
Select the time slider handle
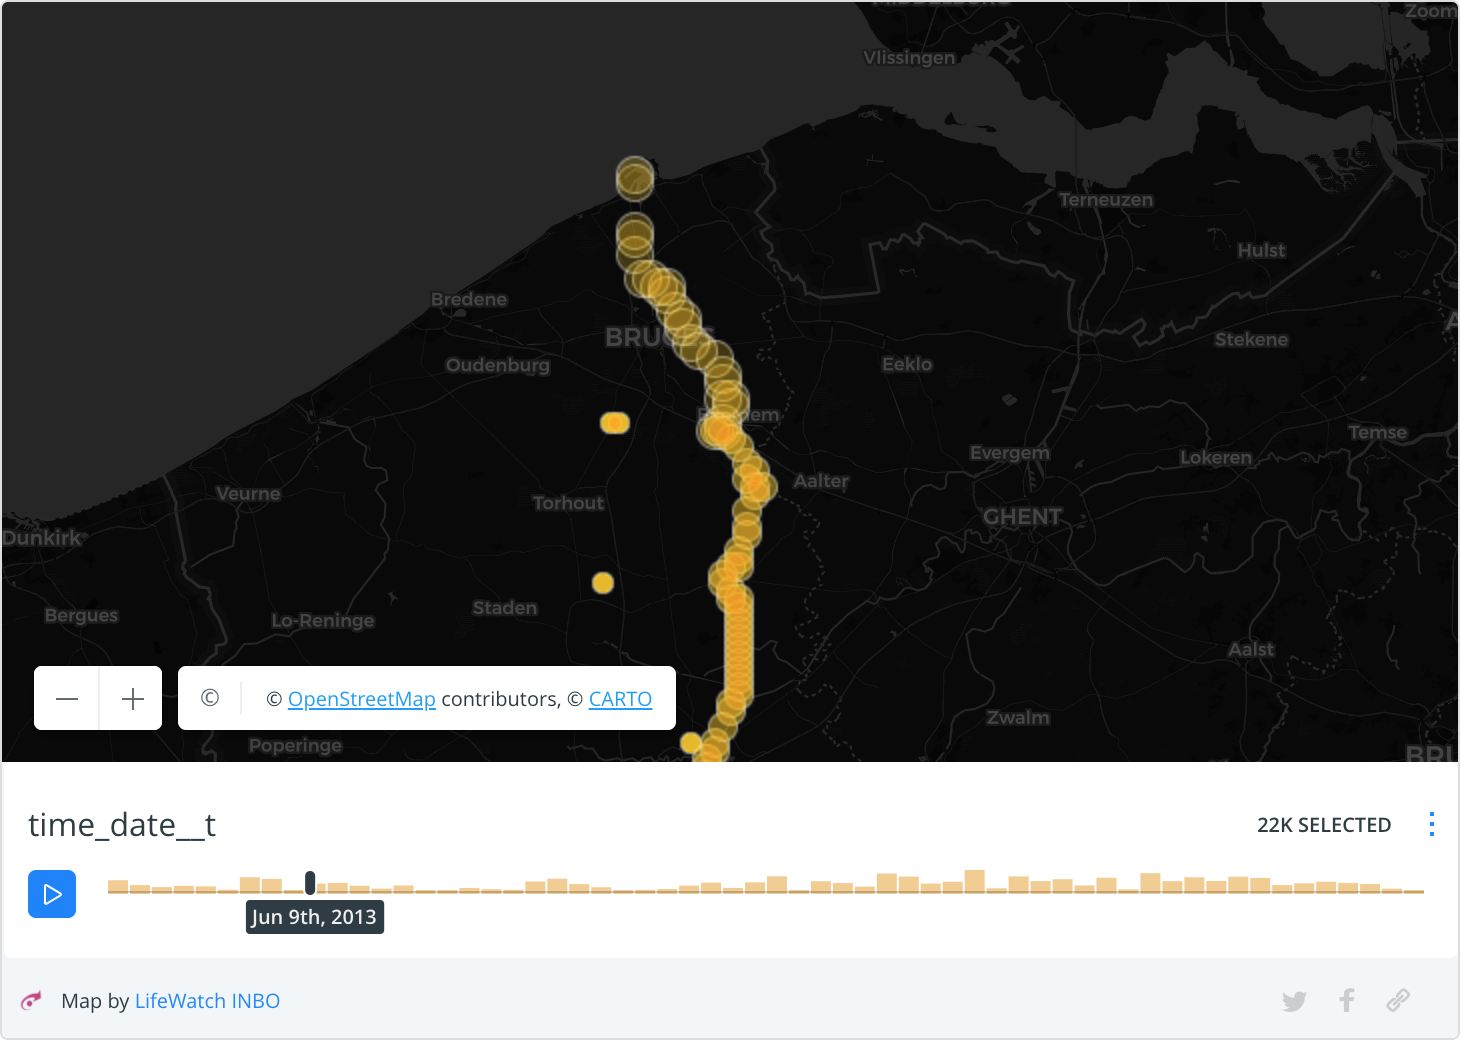click(310, 883)
